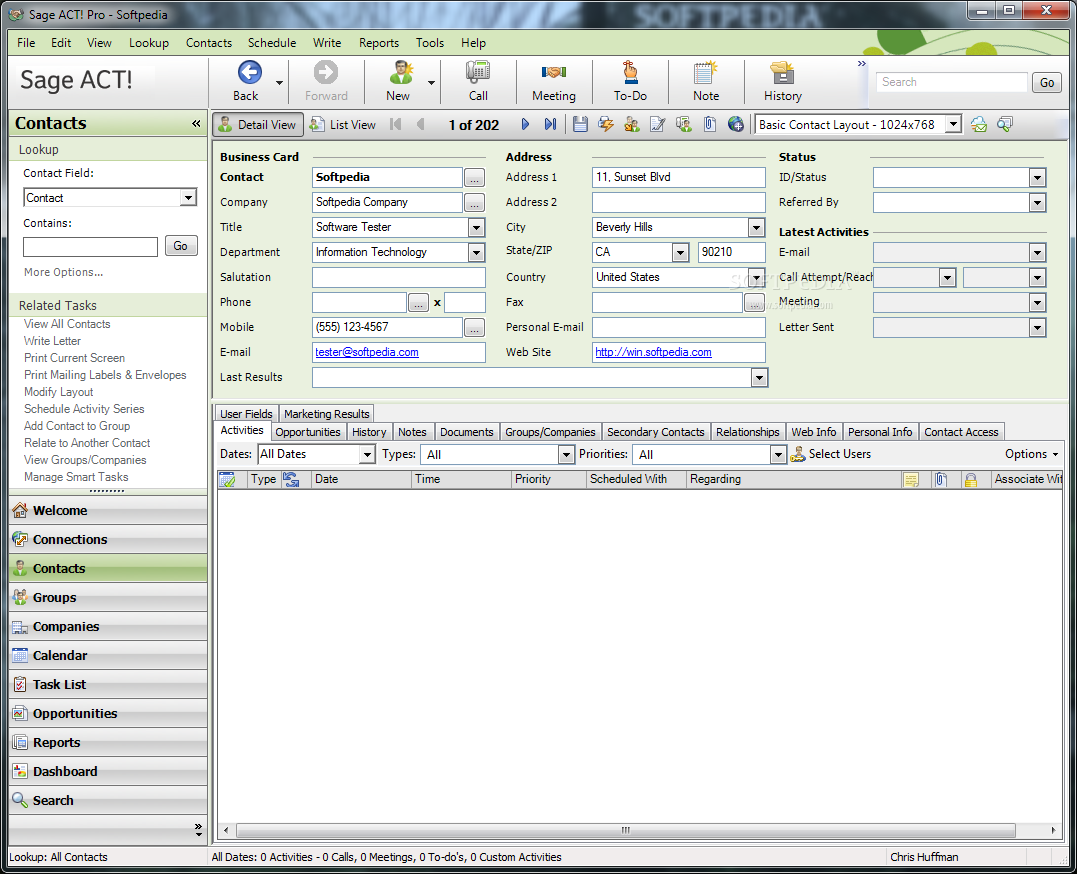The height and width of the screenshot is (874, 1077).
Task: Click the ellipsis button beside Contact name
Action: [475, 178]
